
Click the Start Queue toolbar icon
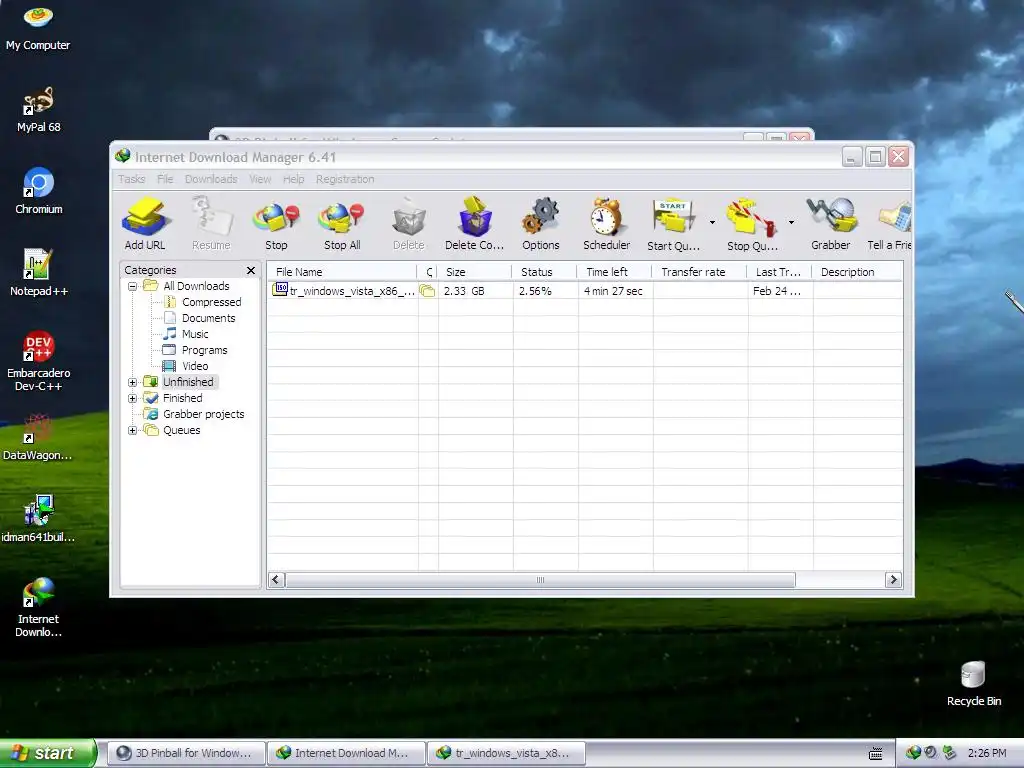point(673,224)
